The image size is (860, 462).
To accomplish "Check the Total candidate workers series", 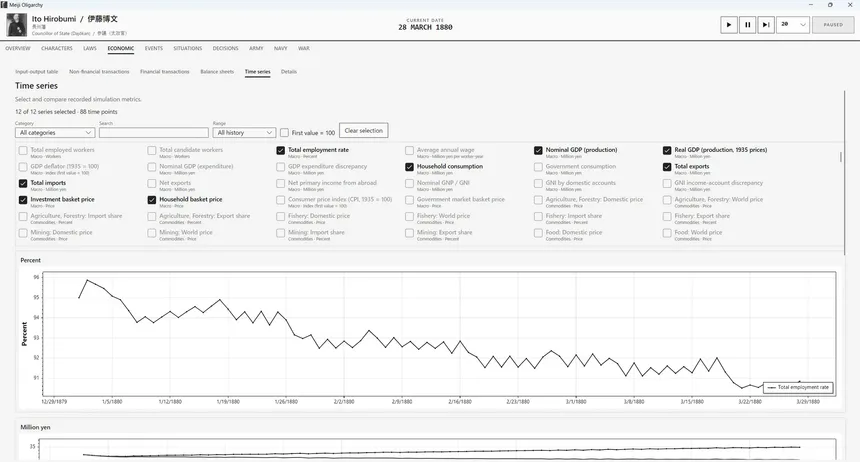I will [151, 150].
